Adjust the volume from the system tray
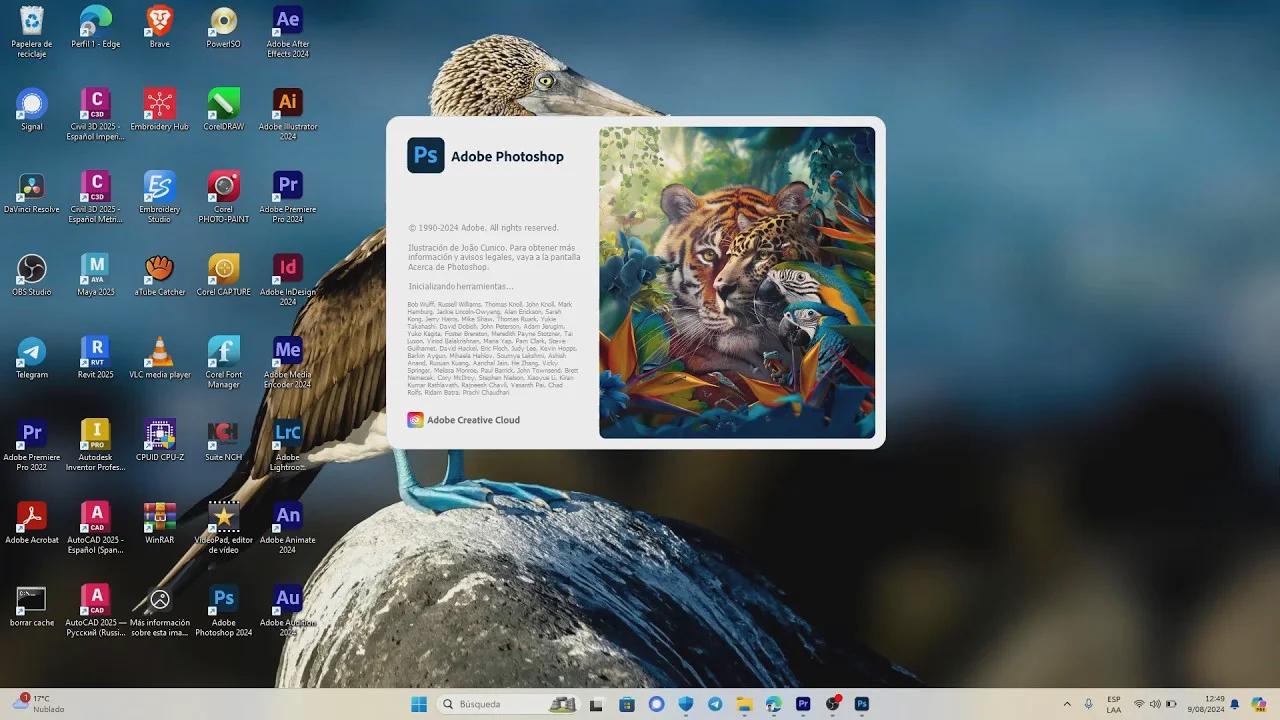 coord(1155,704)
